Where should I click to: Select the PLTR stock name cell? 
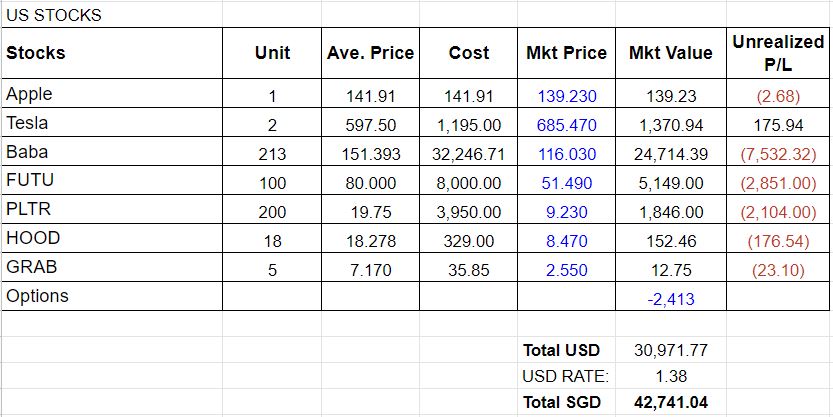coord(112,209)
